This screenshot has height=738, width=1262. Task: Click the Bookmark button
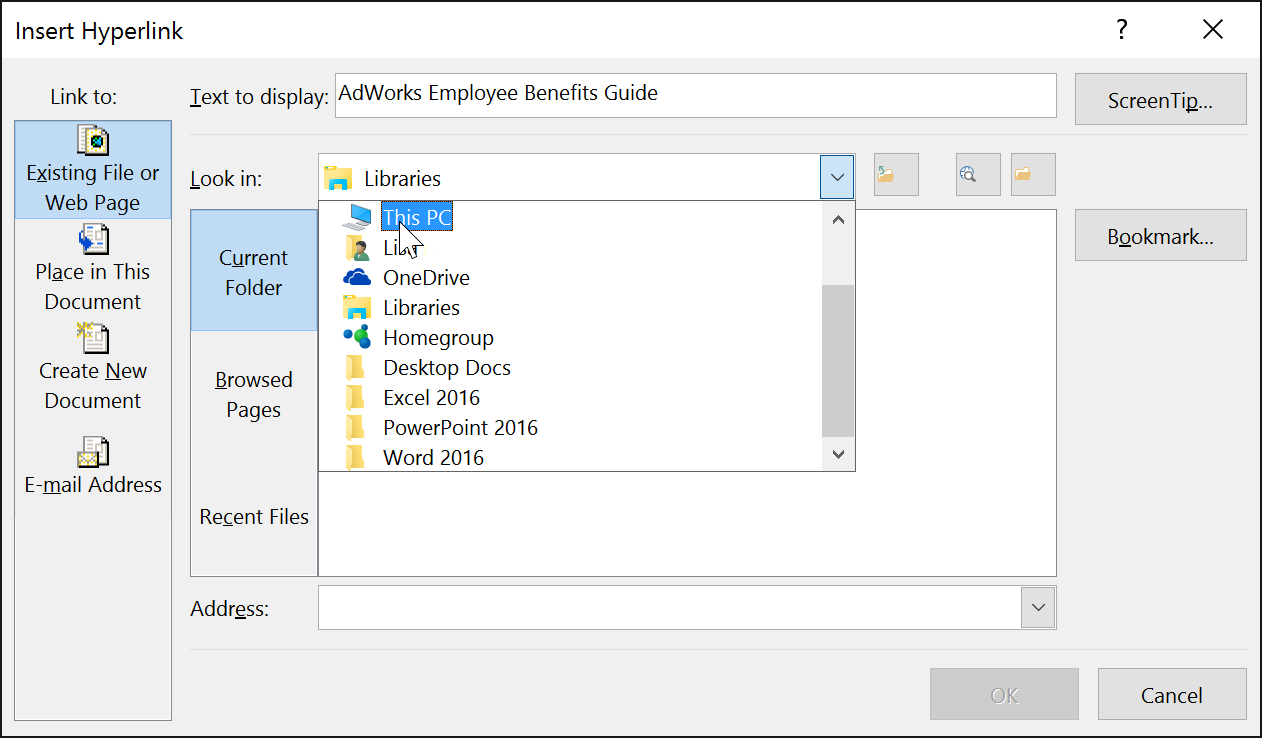pos(1160,235)
